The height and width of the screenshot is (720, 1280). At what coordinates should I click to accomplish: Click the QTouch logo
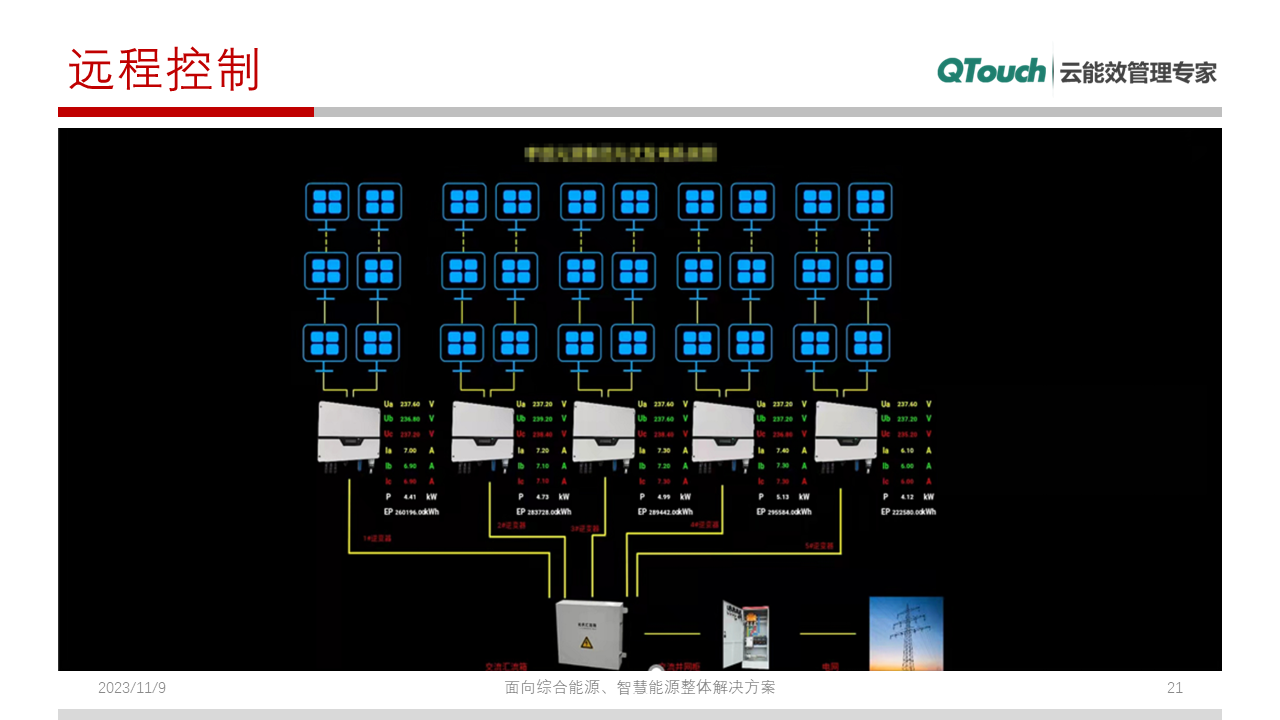pos(991,71)
